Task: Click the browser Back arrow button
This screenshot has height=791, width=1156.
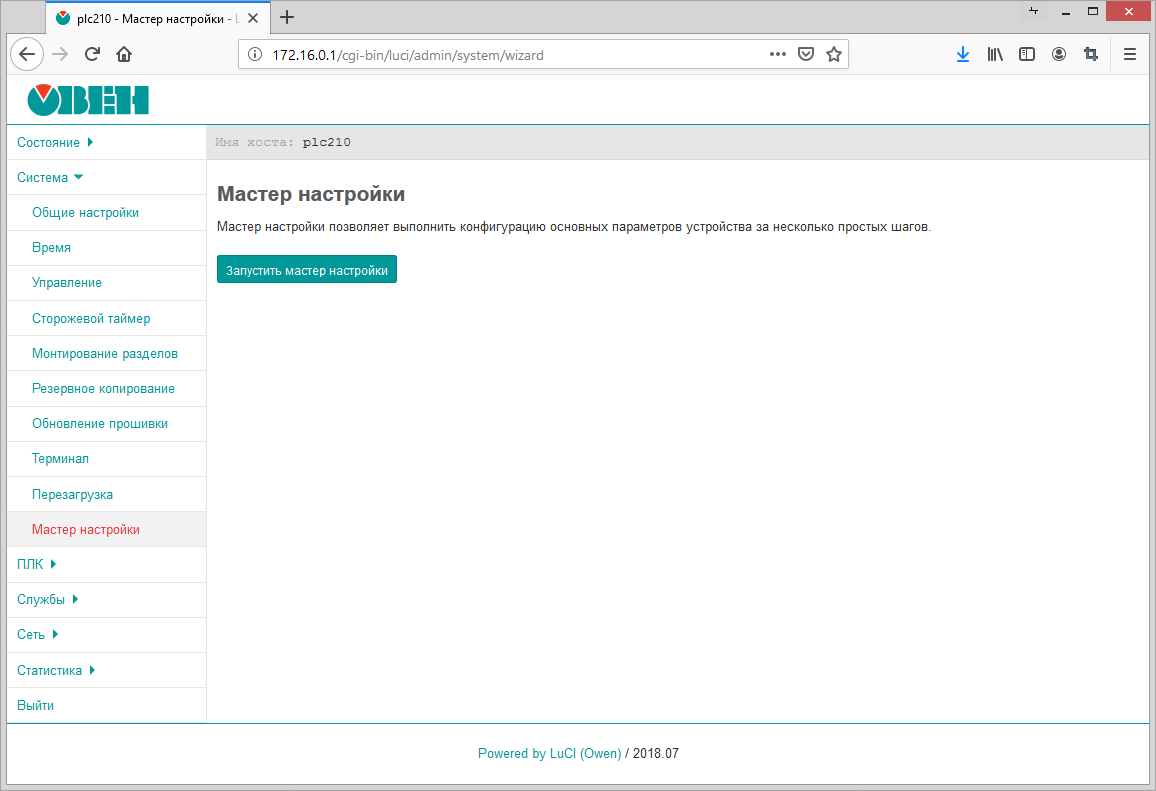Action: (x=27, y=55)
